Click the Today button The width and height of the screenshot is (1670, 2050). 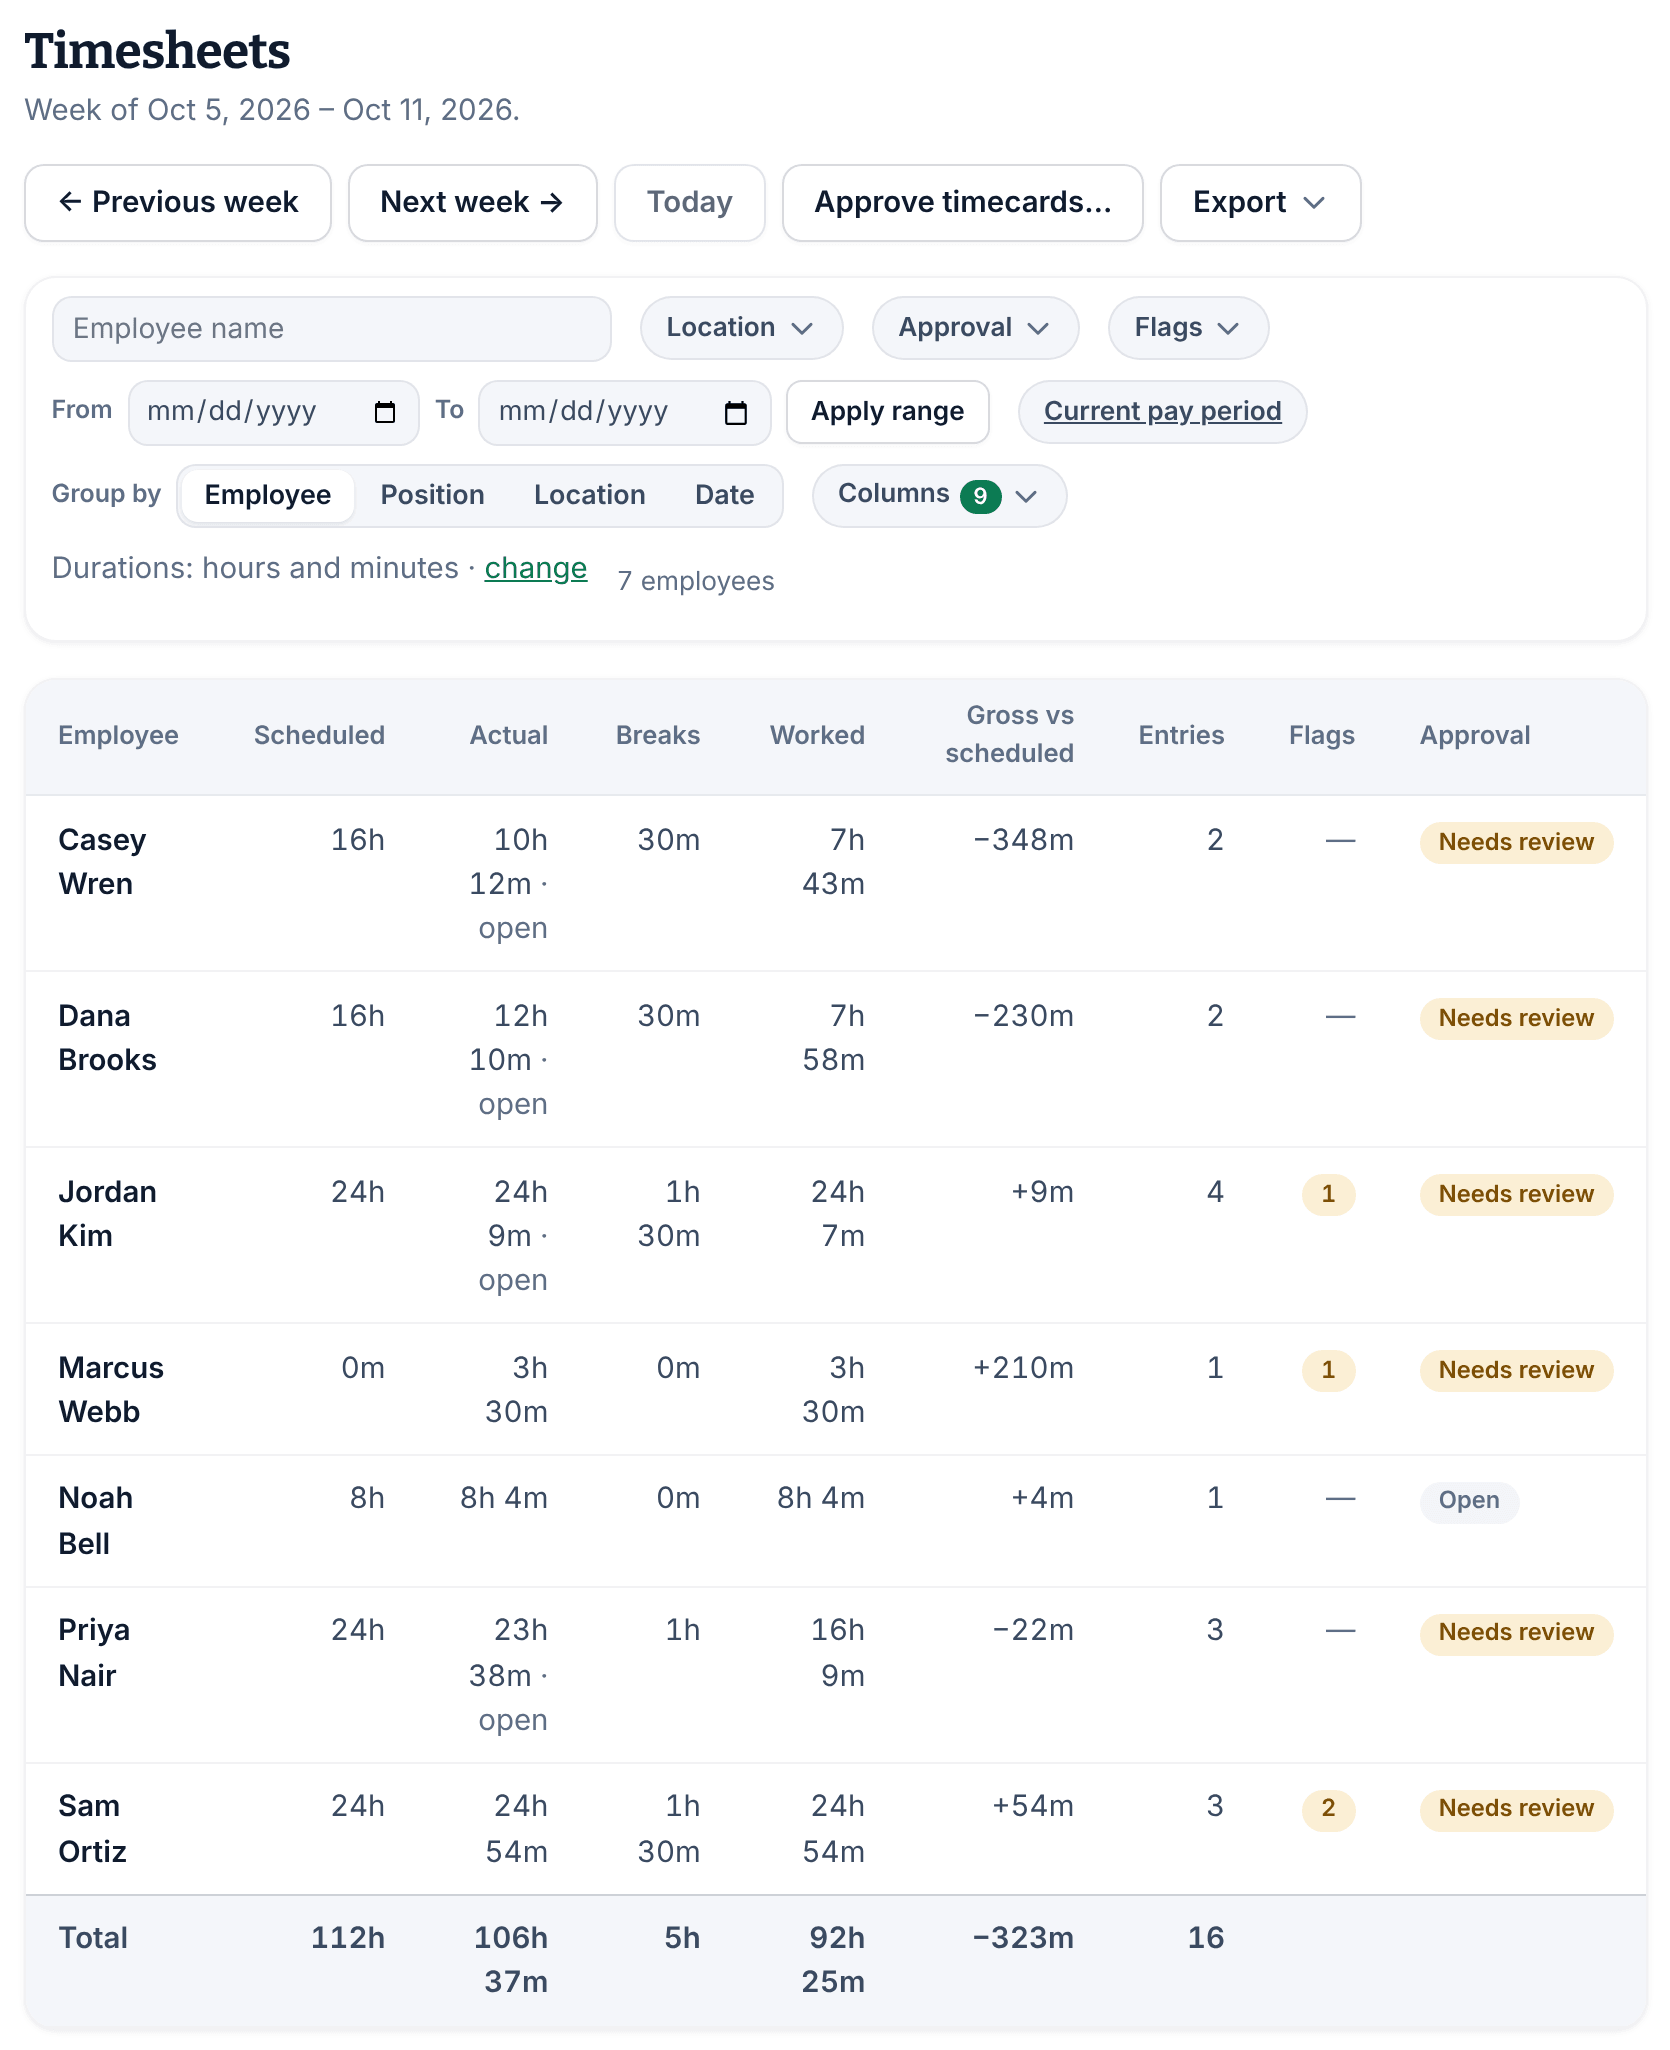(x=690, y=203)
